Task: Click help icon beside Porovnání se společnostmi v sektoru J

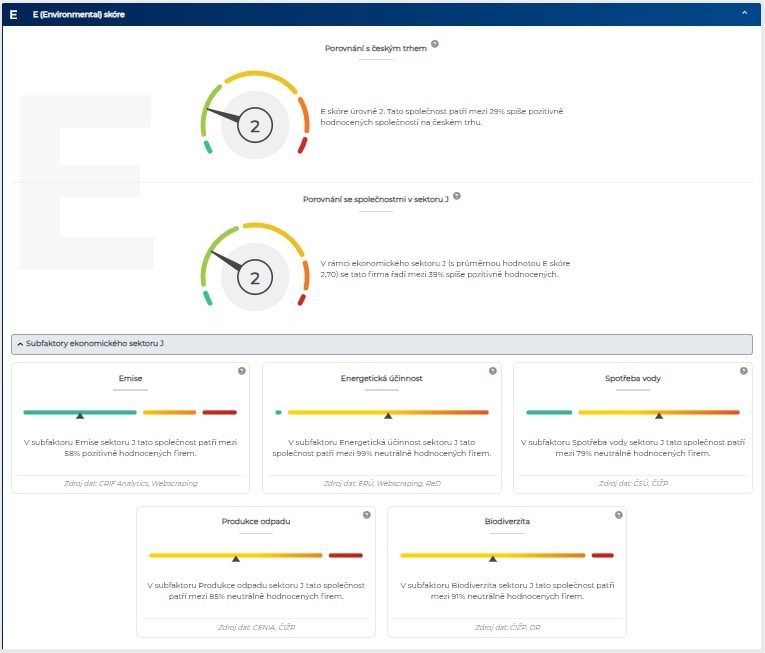Action: (457, 196)
